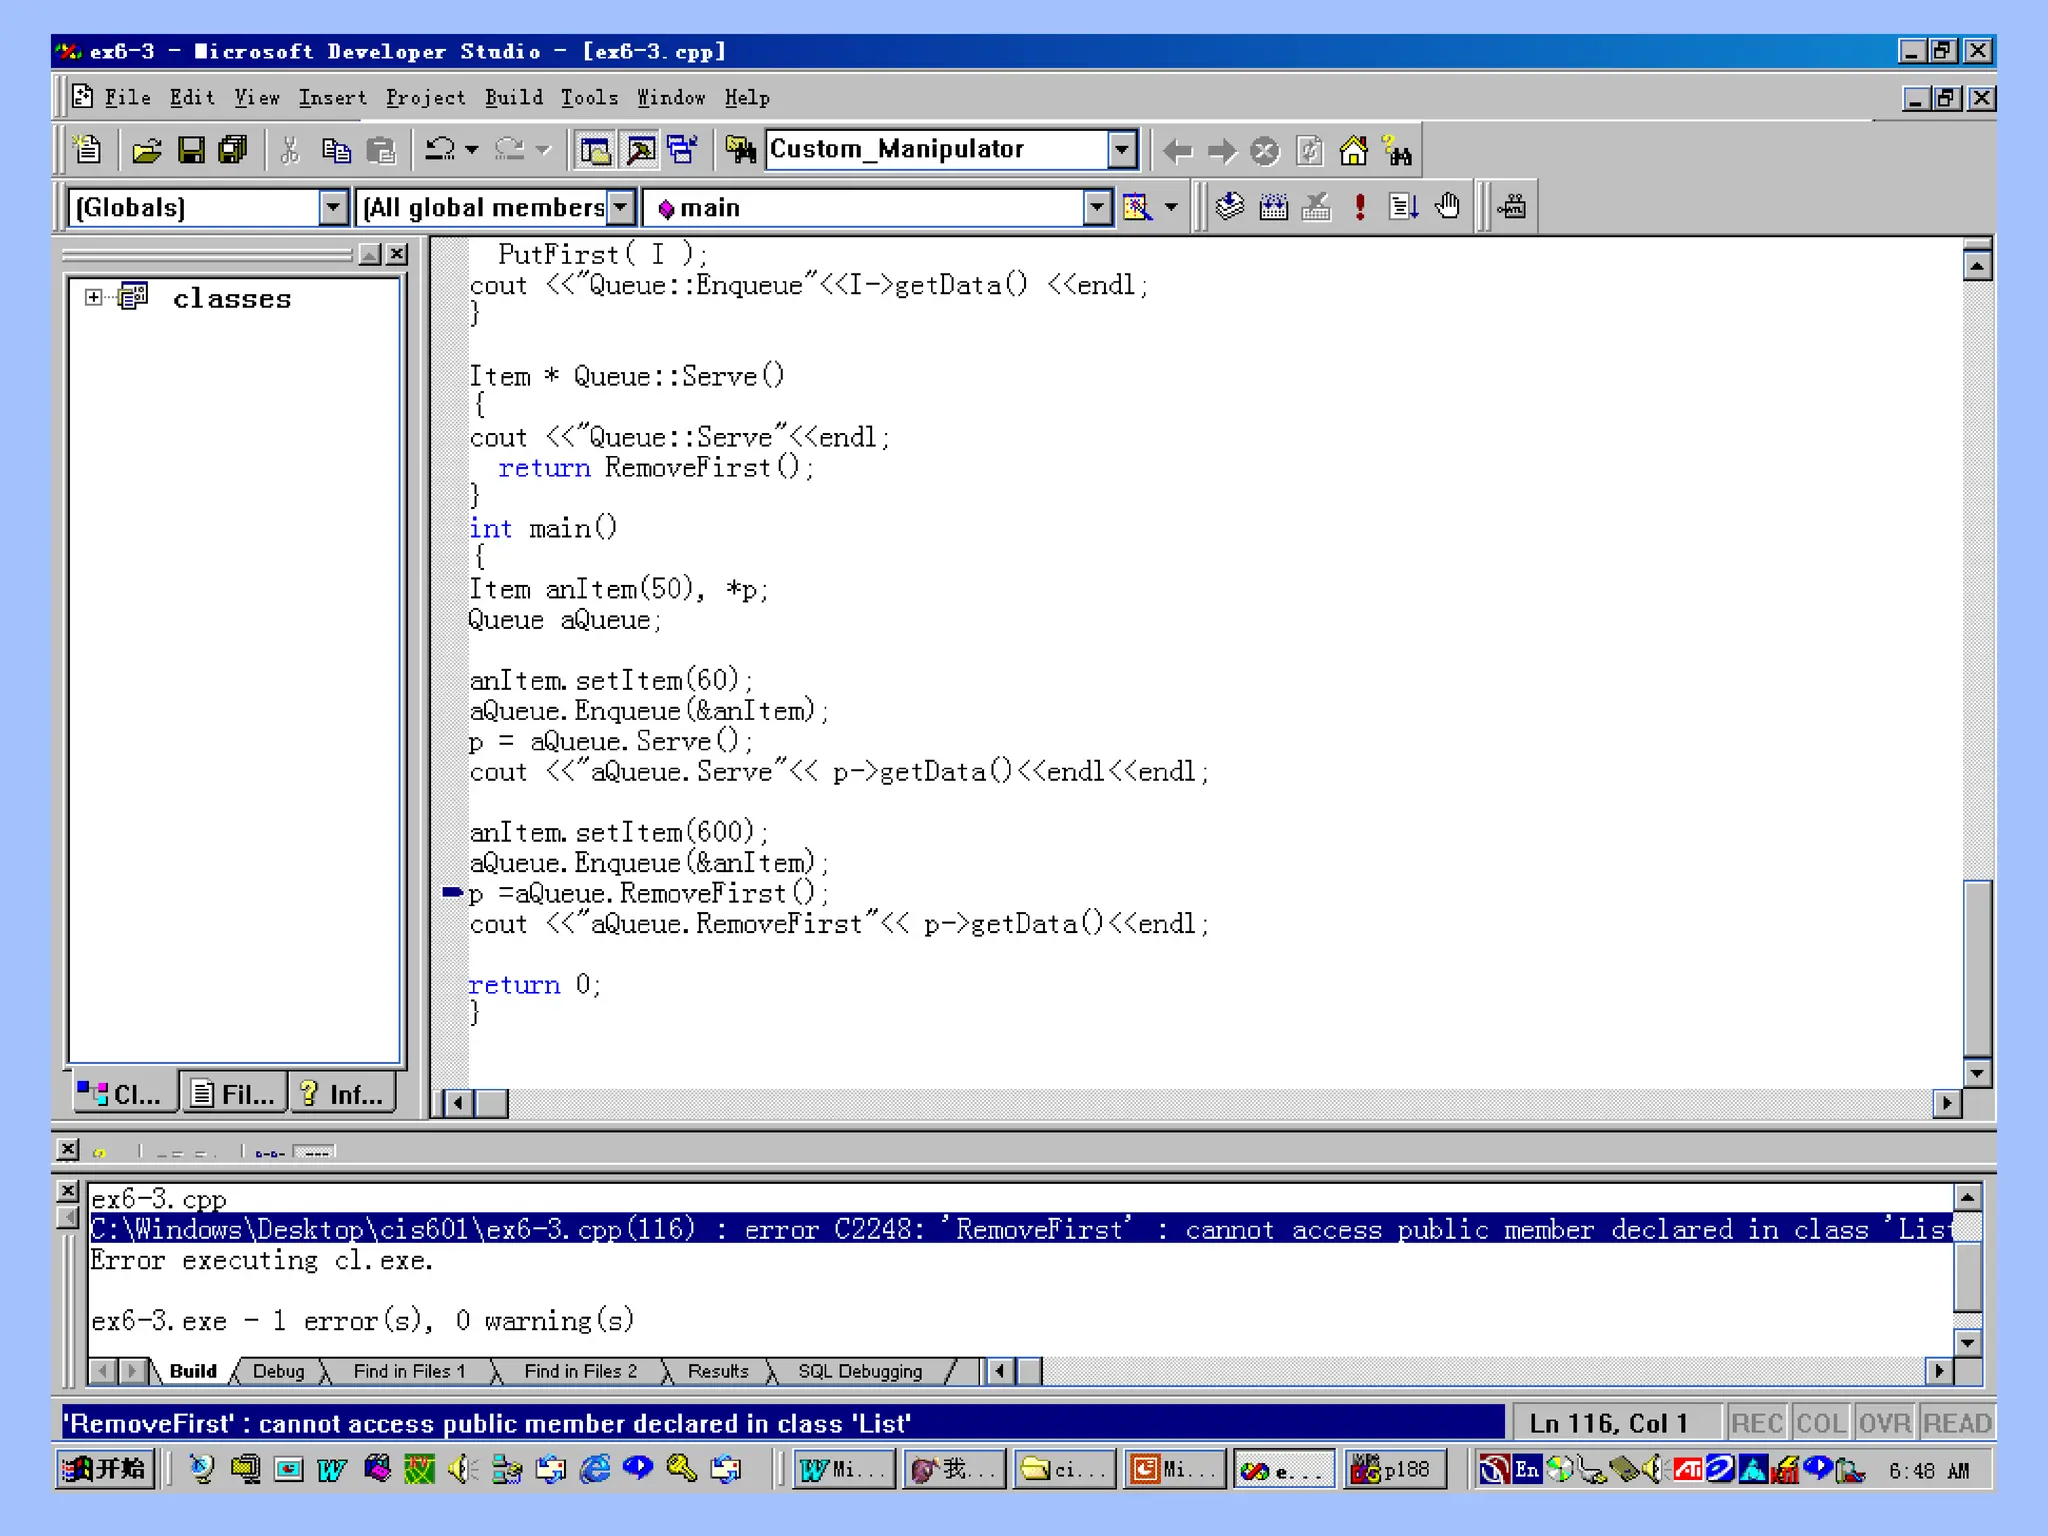The width and height of the screenshot is (2048, 1536).
Task: Switch to the ClassView tab
Action: tap(123, 1093)
